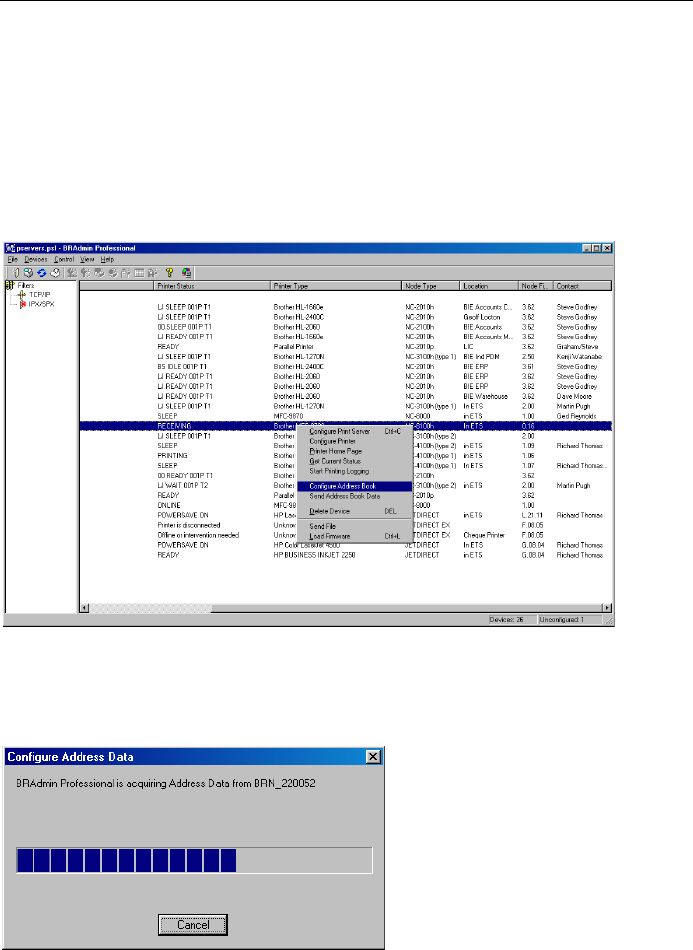Click the Unconfigured: 1 status bar entry

point(569,620)
